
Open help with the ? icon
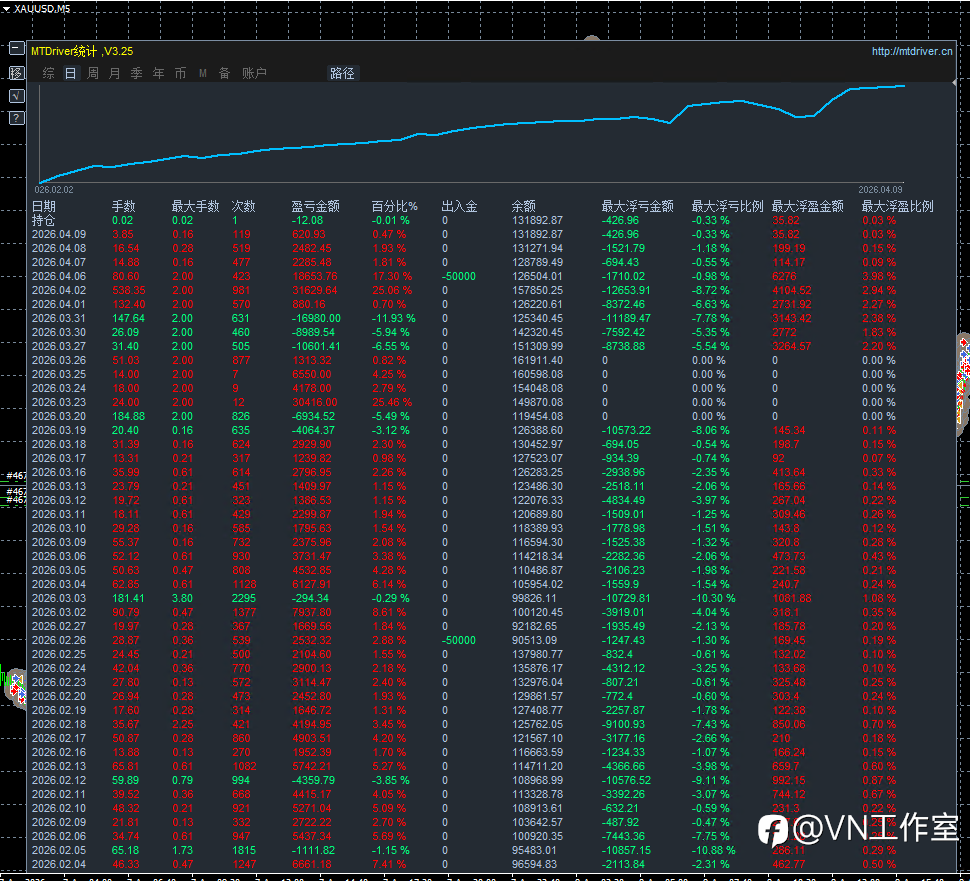pyautogui.click(x=16, y=118)
